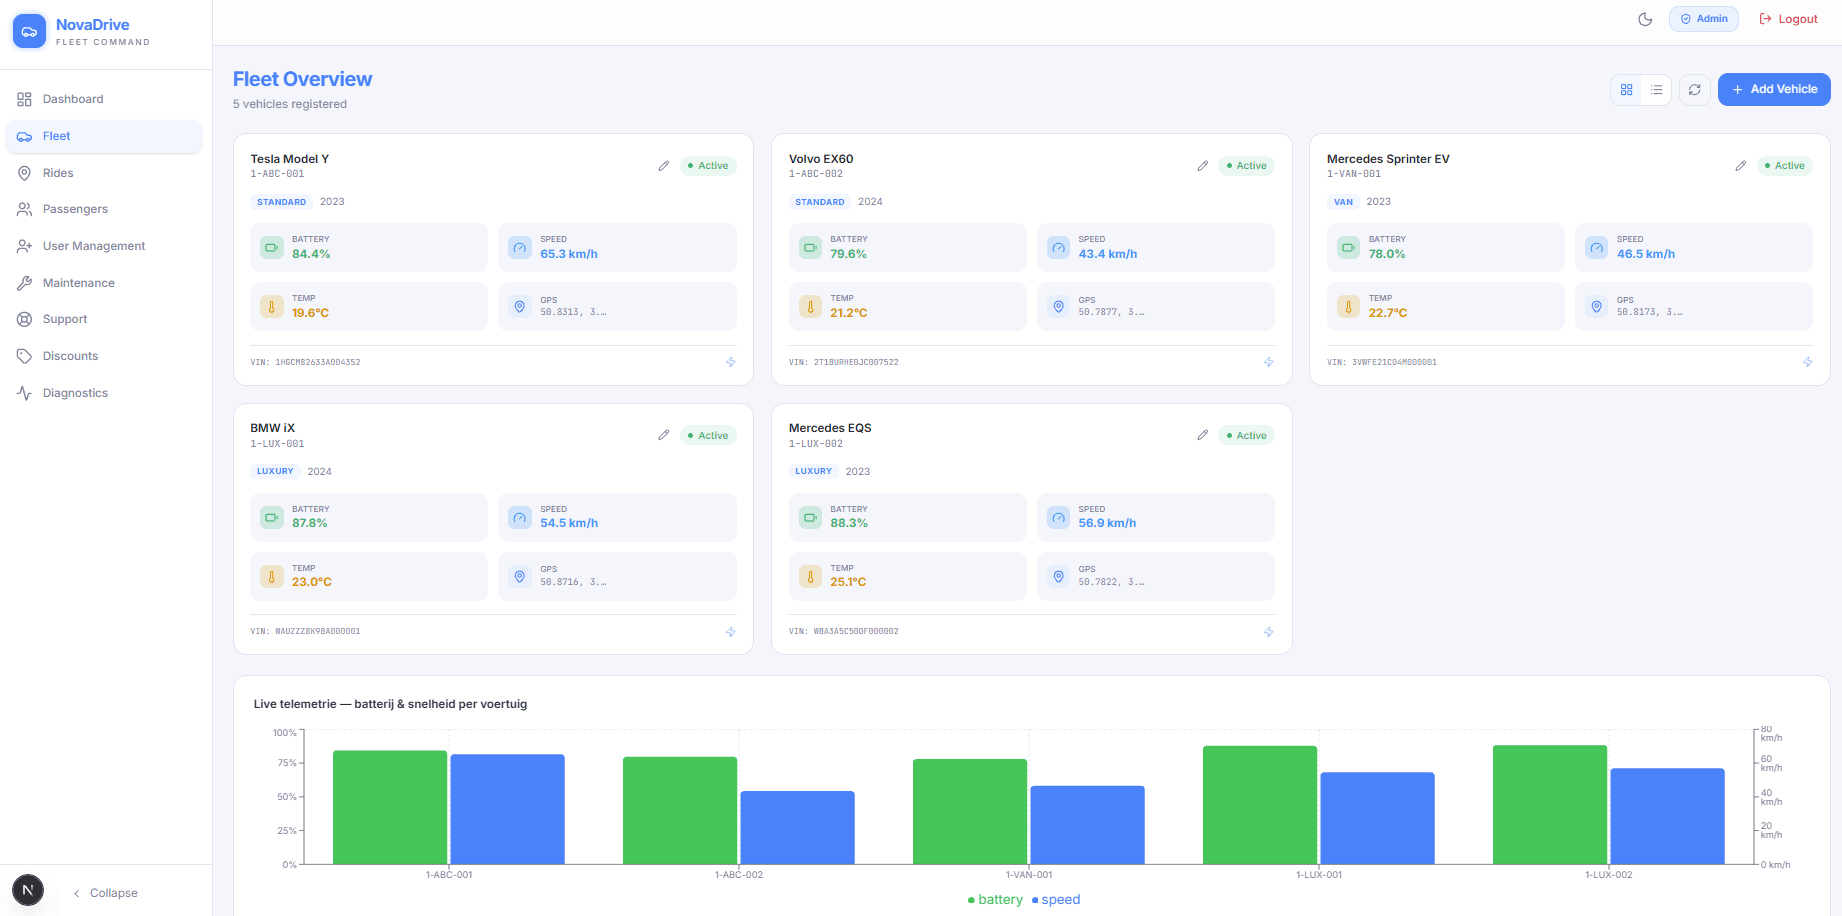
Task: Toggle dark mode moon icon
Action: pos(1645,19)
